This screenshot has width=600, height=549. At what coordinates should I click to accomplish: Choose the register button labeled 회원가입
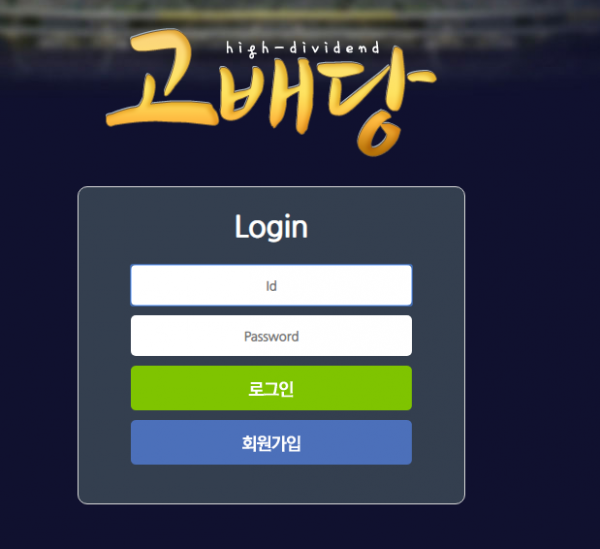(271, 443)
